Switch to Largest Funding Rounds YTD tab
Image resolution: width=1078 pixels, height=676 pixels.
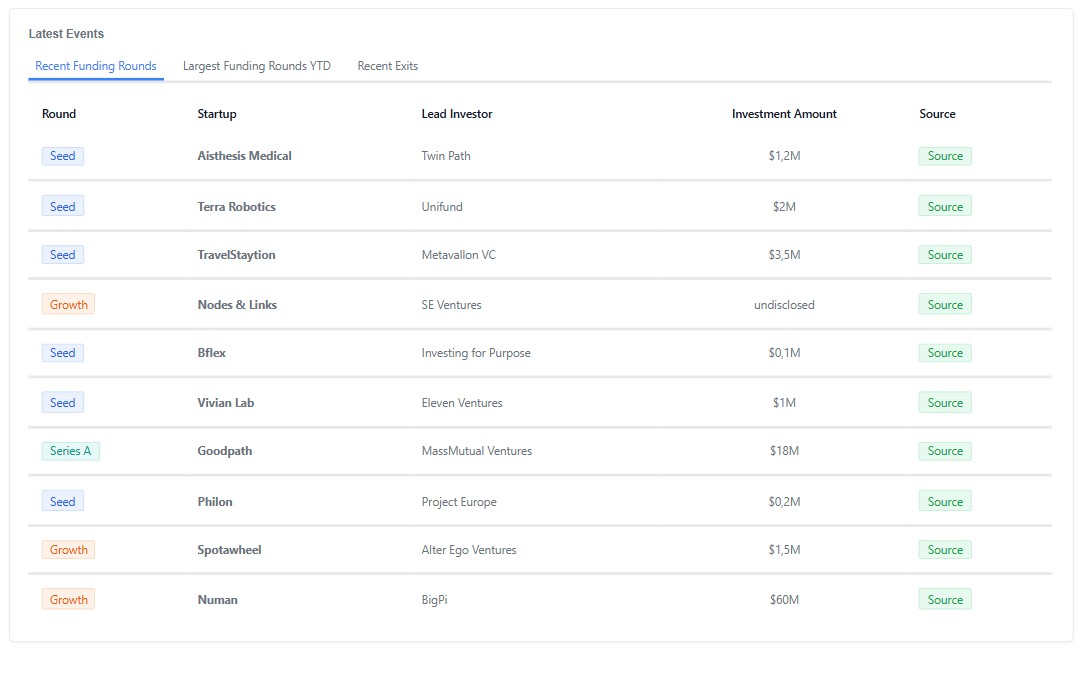tap(256, 66)
